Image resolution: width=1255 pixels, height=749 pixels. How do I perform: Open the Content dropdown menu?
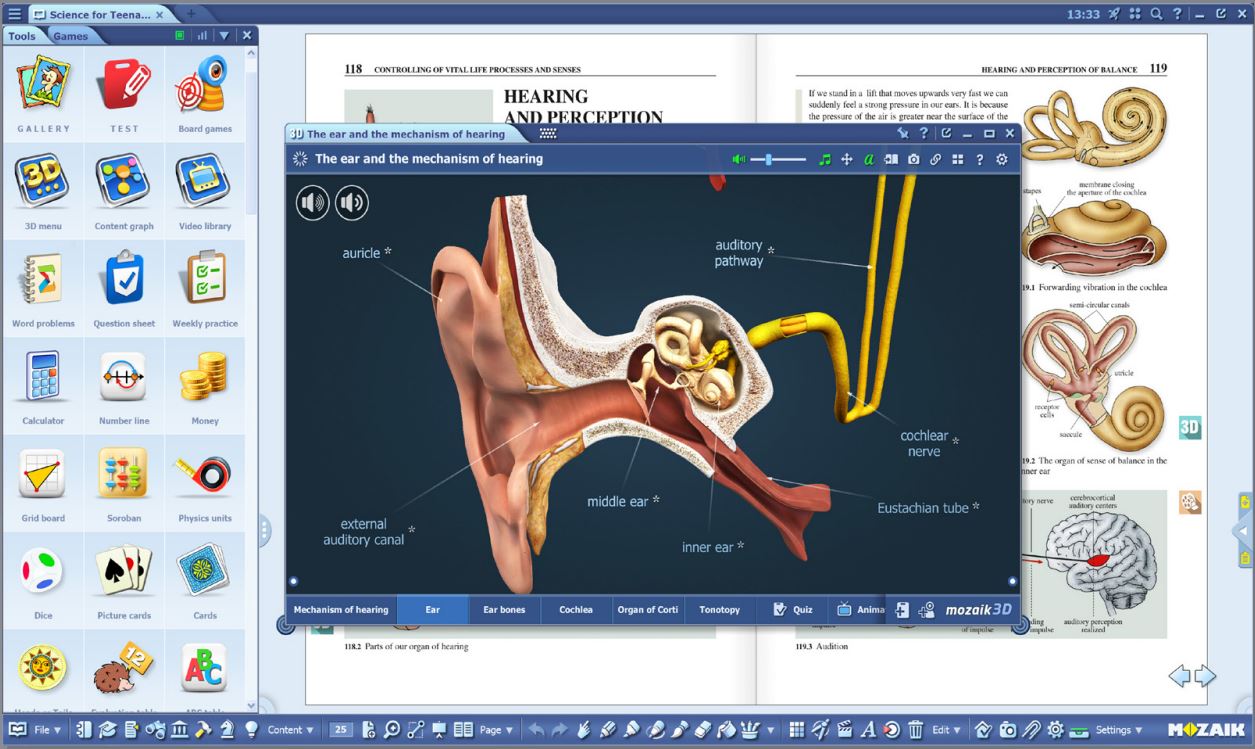[x=291, y=730]
